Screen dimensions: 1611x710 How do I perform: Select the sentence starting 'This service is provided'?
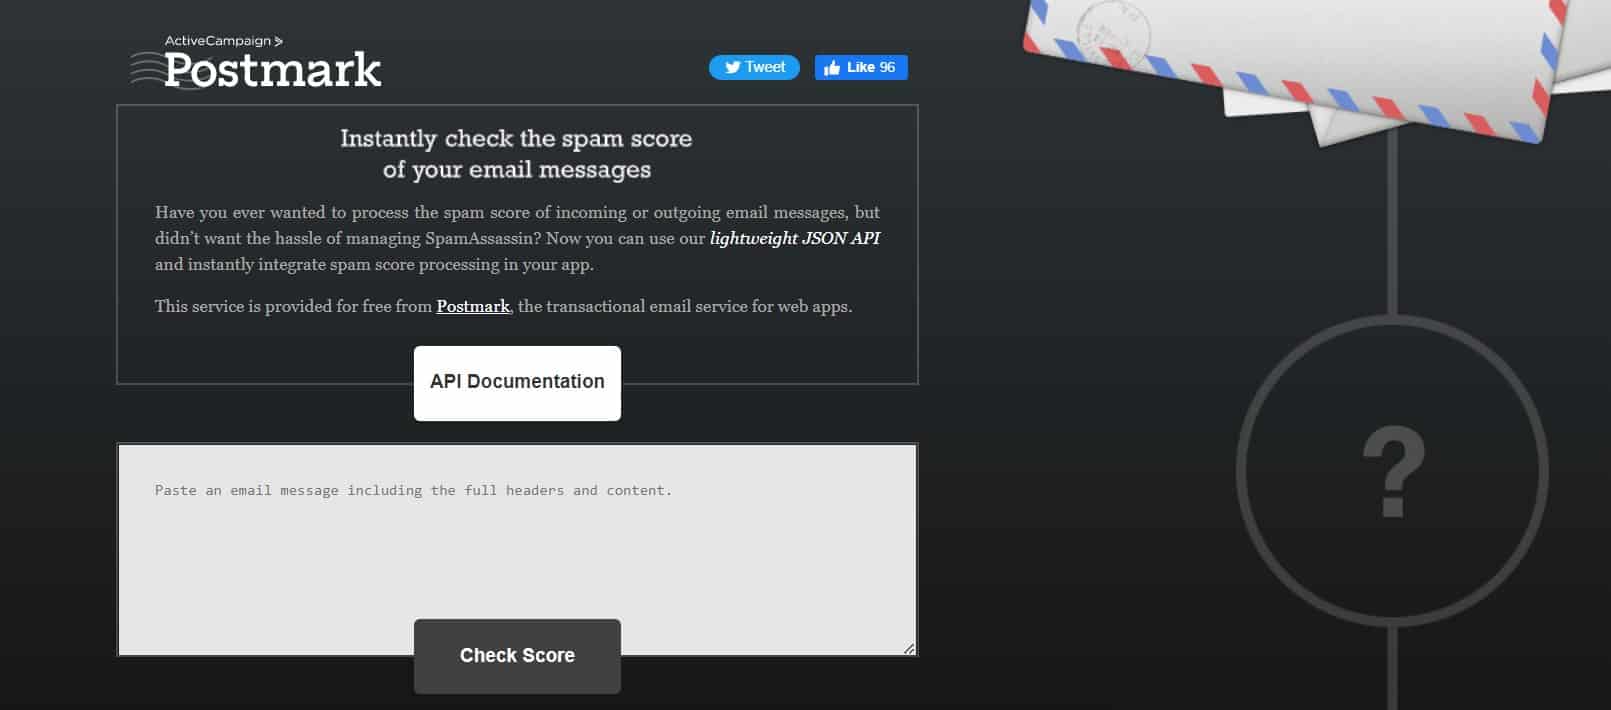click(x=504, y=306)
